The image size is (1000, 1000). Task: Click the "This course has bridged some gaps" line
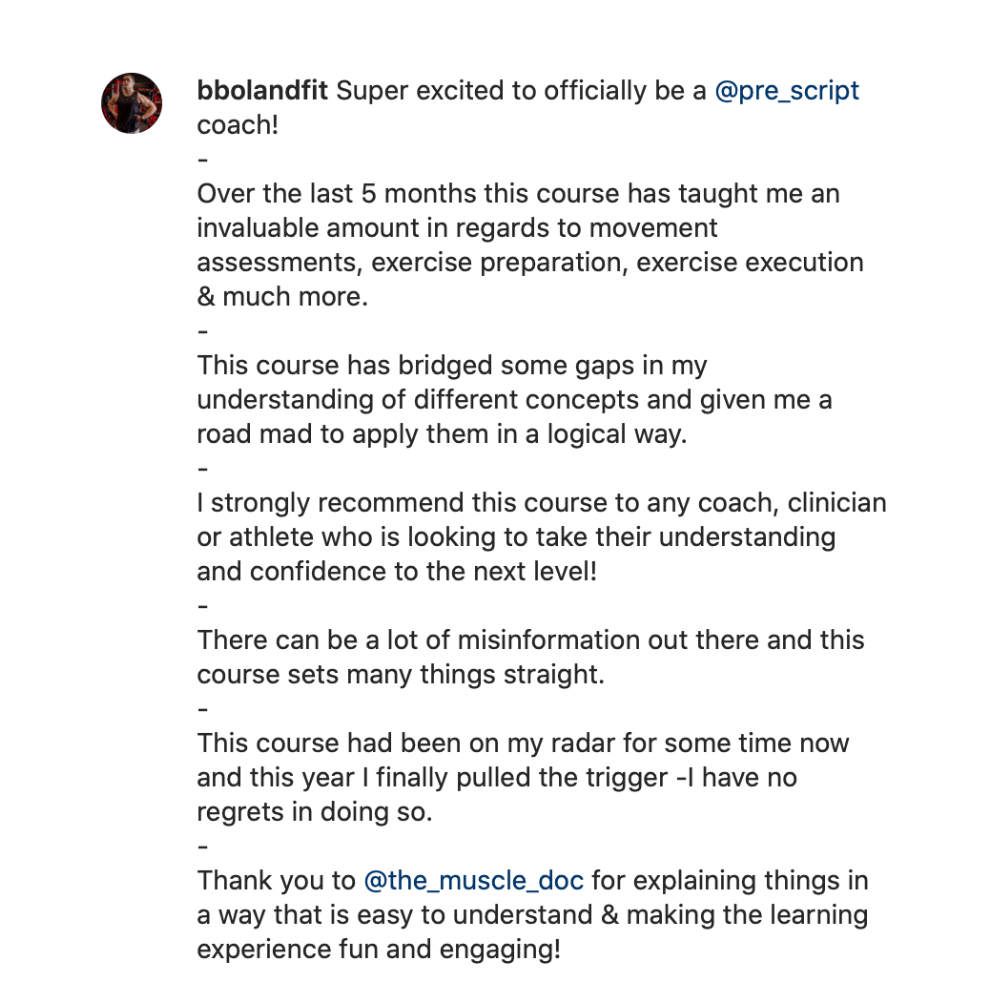(x=452, y=366)
